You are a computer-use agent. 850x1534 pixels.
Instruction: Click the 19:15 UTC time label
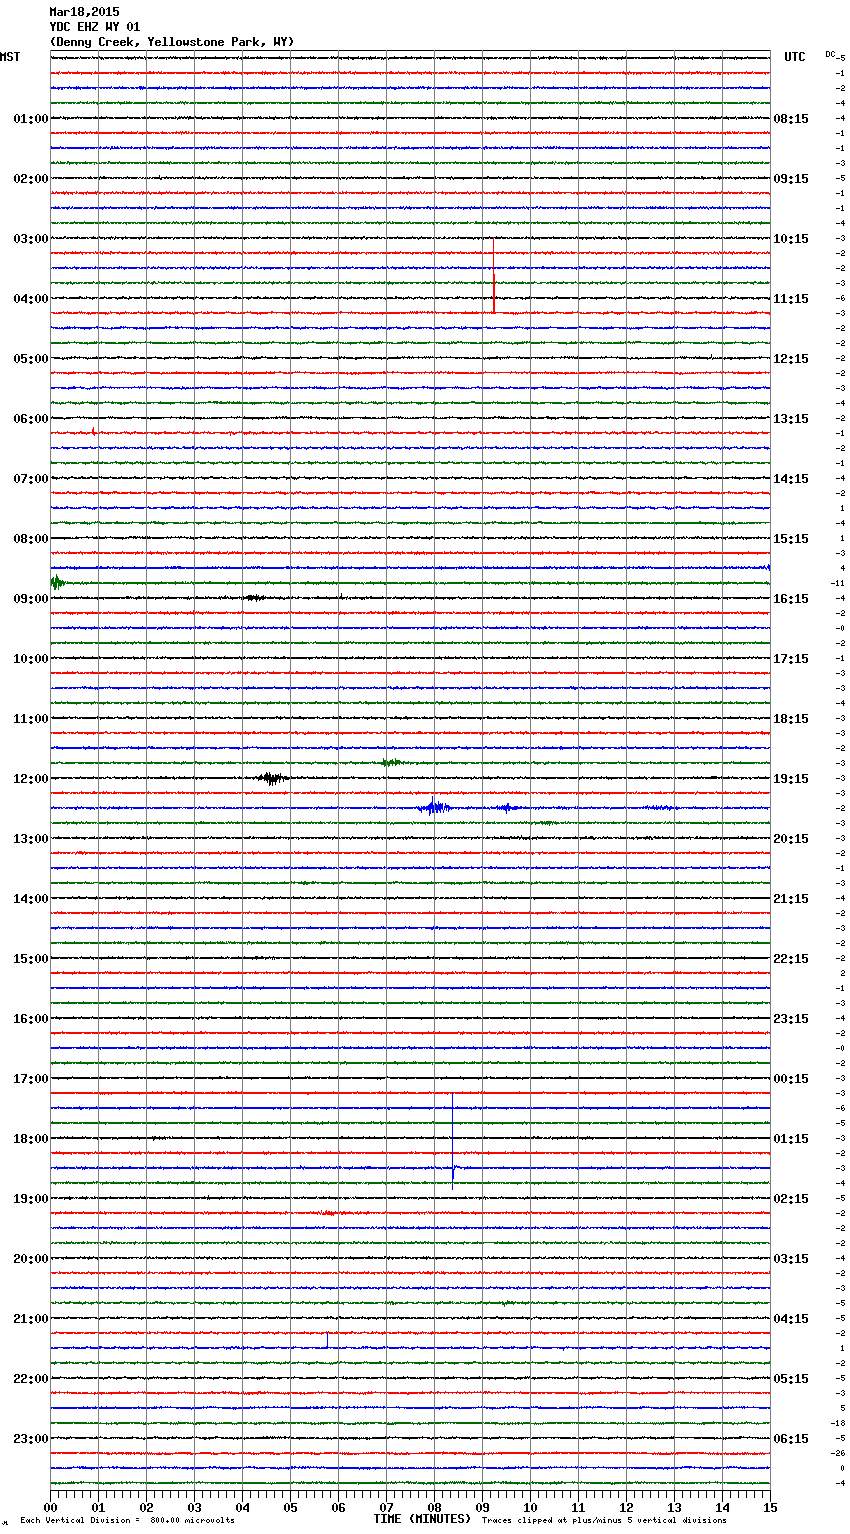[791, 779]
